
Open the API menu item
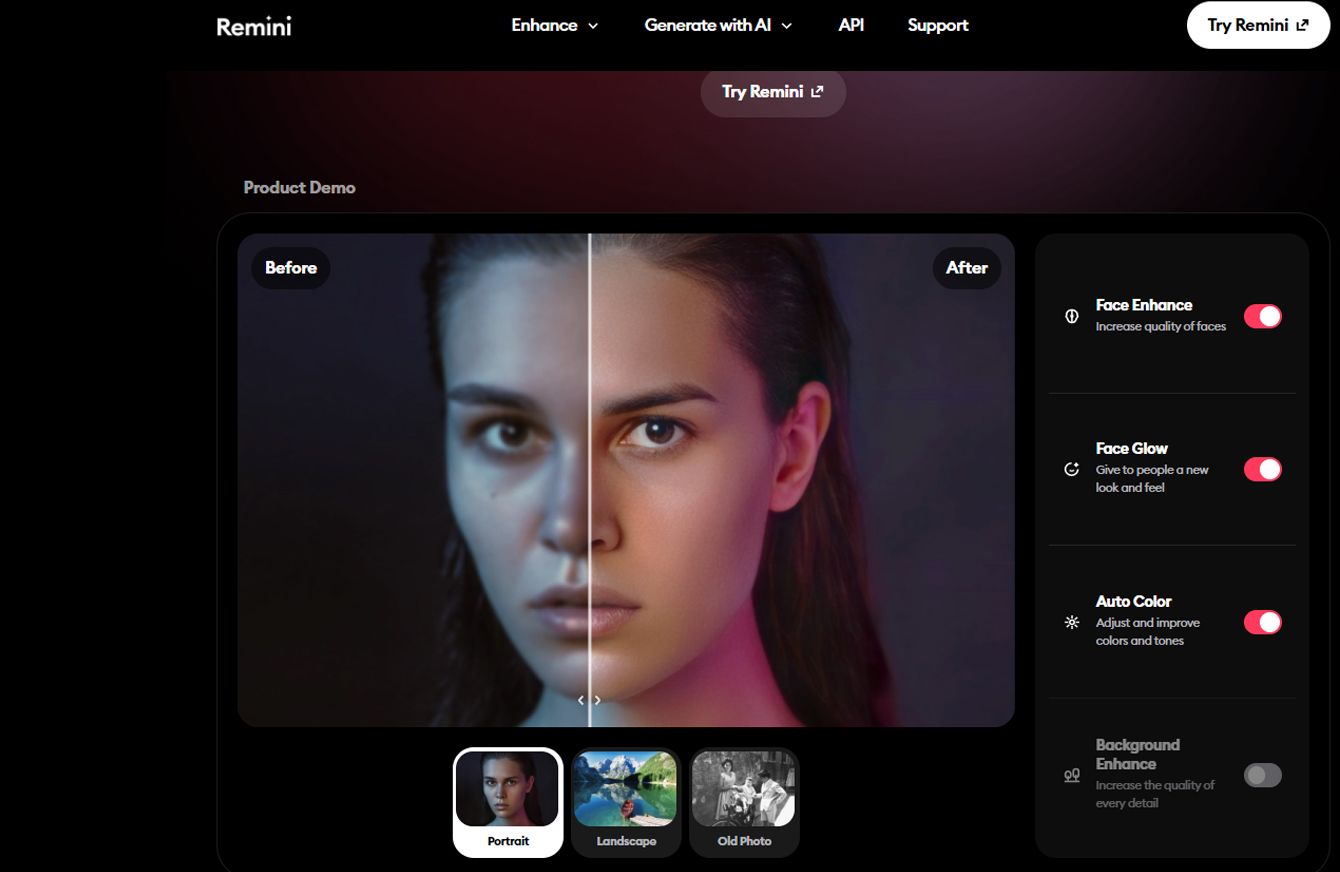point(851,26)
